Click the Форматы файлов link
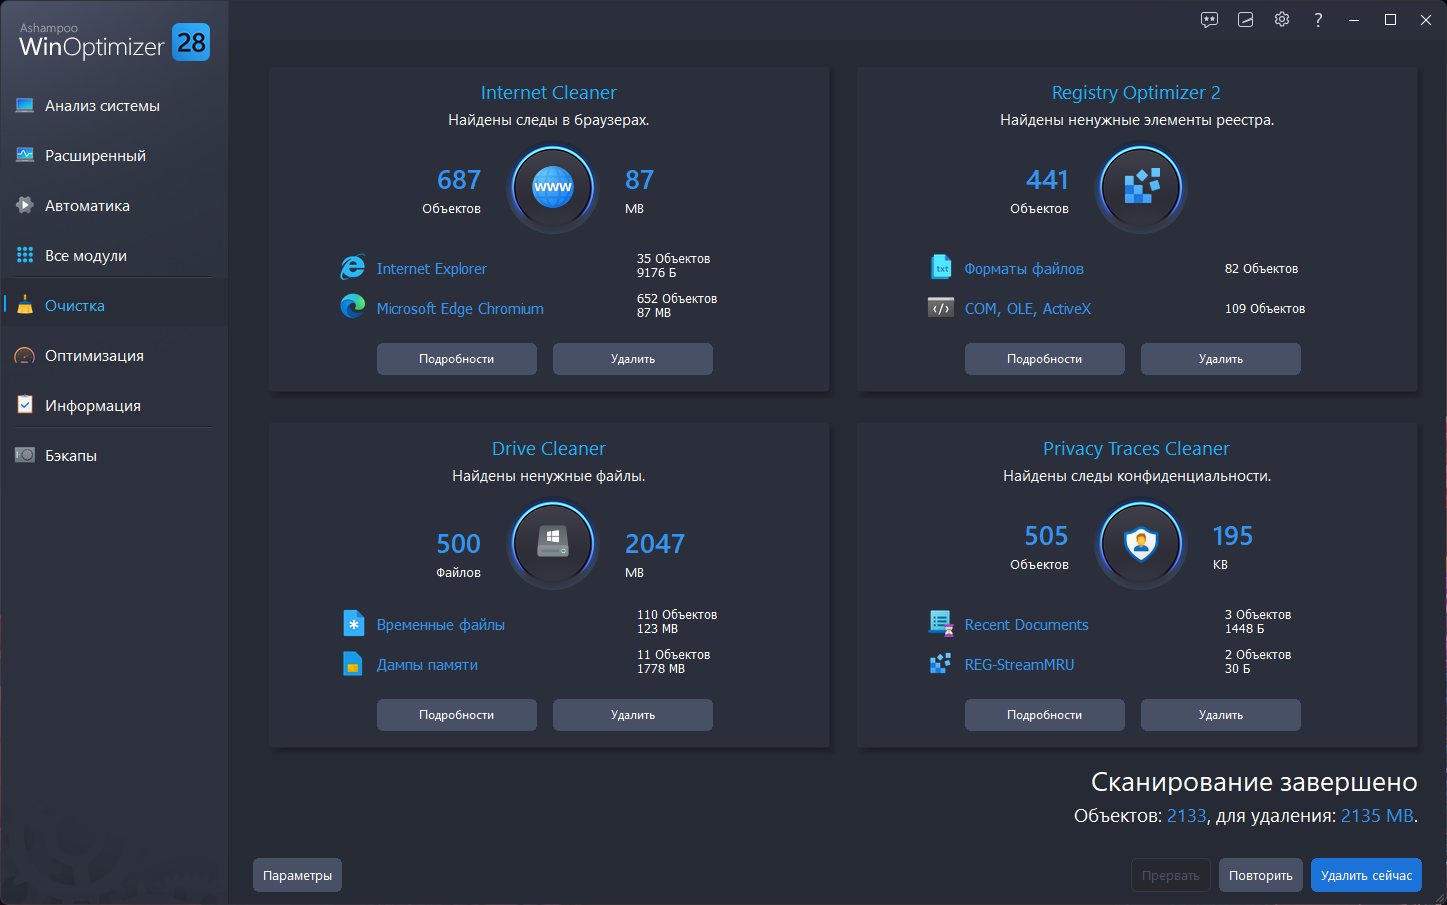Screen dimensions: 1447x905 1024,269
